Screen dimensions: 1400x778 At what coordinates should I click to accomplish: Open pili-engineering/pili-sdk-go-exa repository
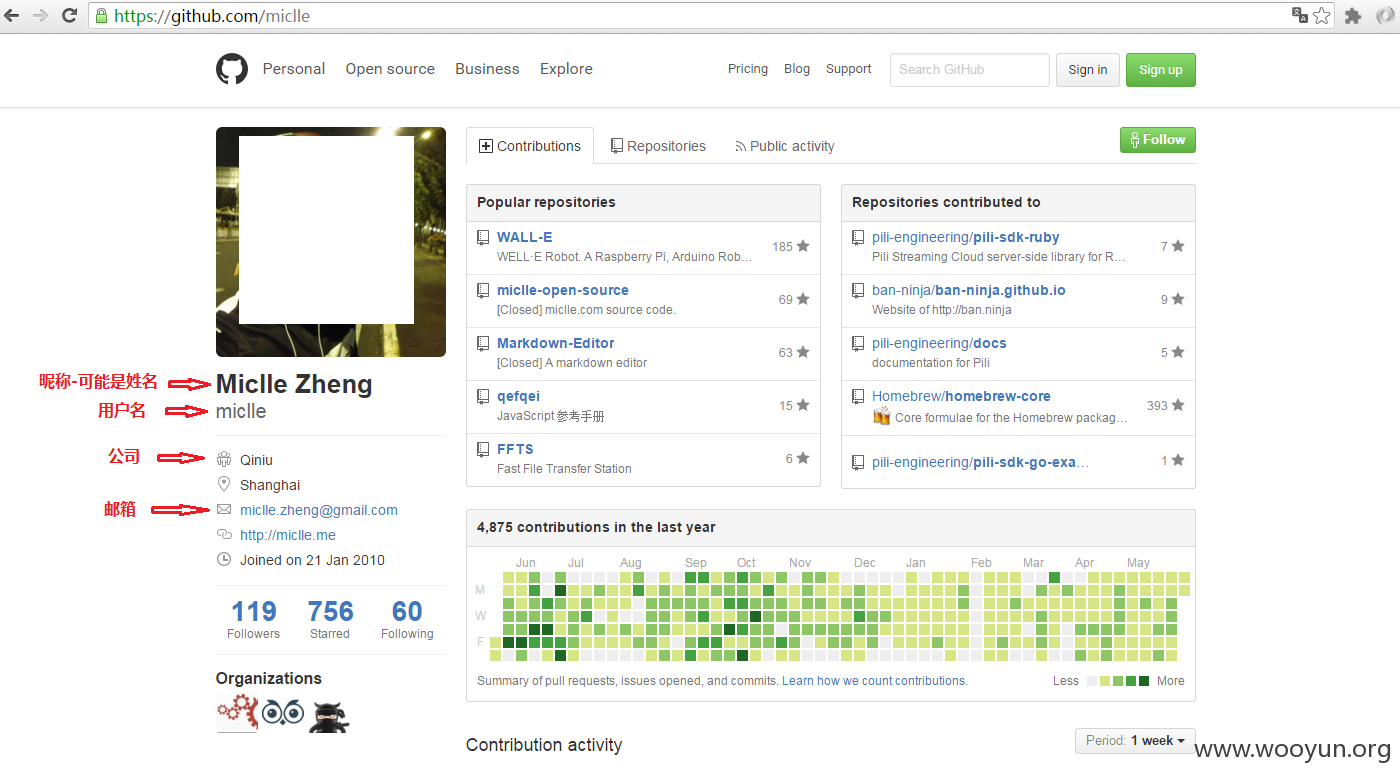[981, 462]
